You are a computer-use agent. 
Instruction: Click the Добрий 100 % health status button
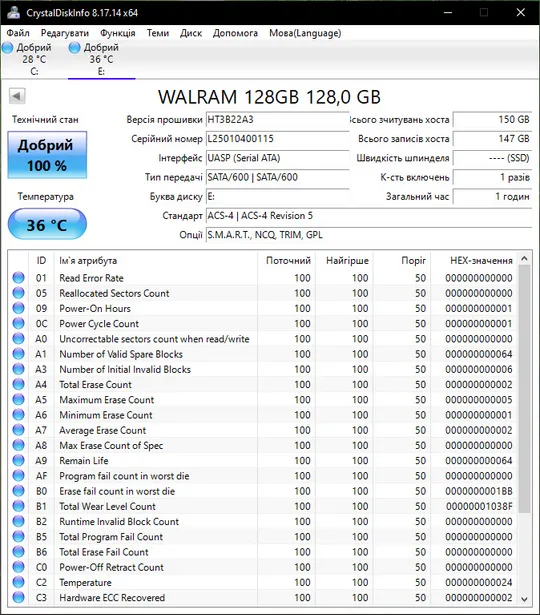pyautogui.click(x=47, y=155)
